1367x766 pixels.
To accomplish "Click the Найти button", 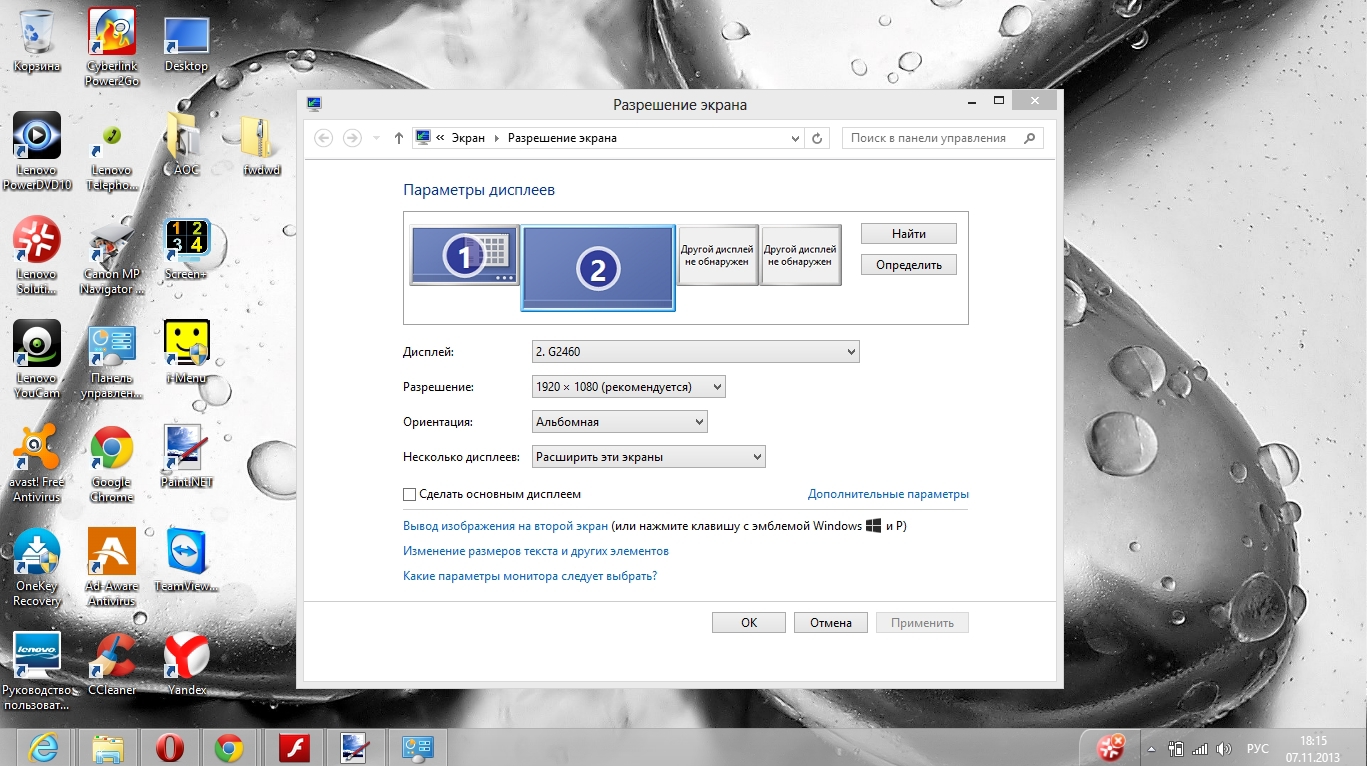I will (x=909, y=233).
